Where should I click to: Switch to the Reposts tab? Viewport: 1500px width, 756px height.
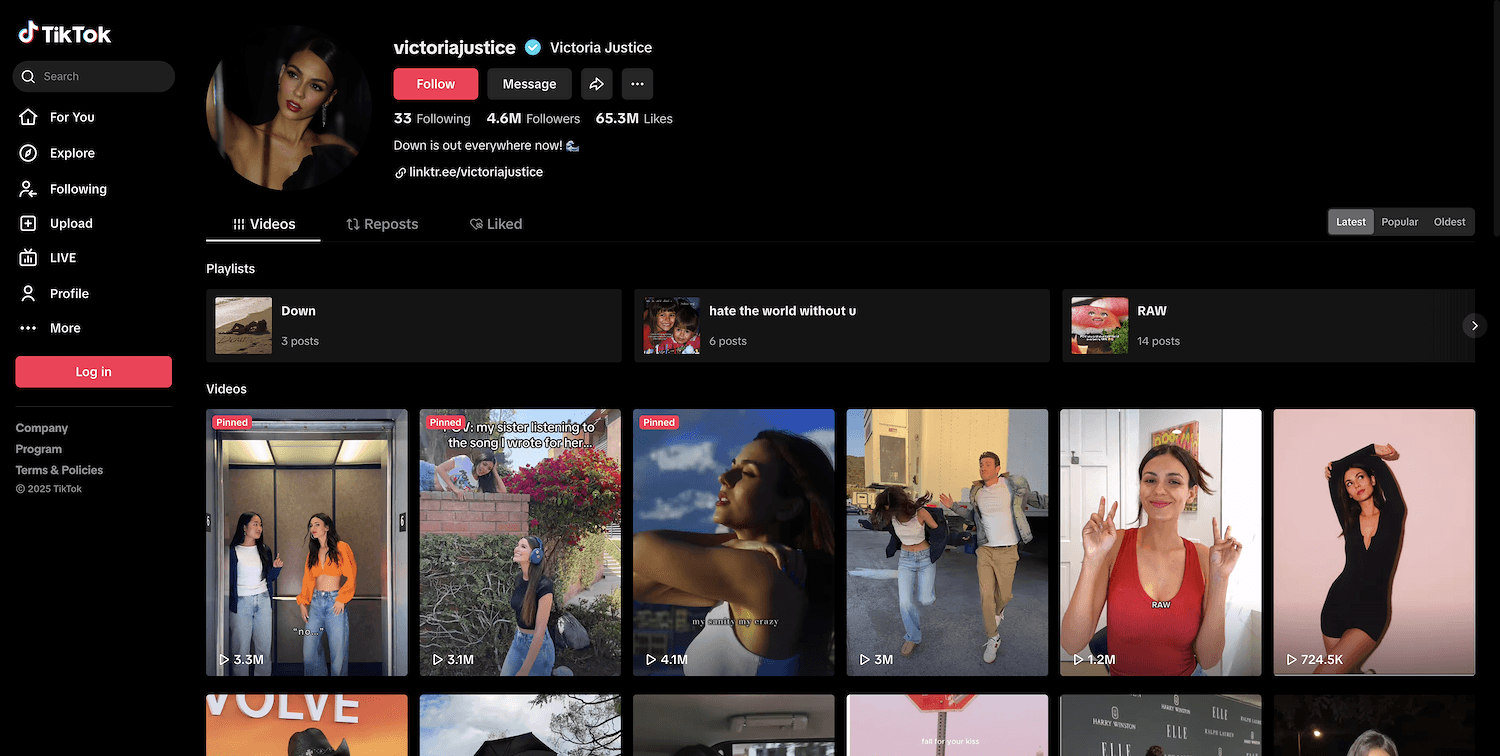(382, 224)
